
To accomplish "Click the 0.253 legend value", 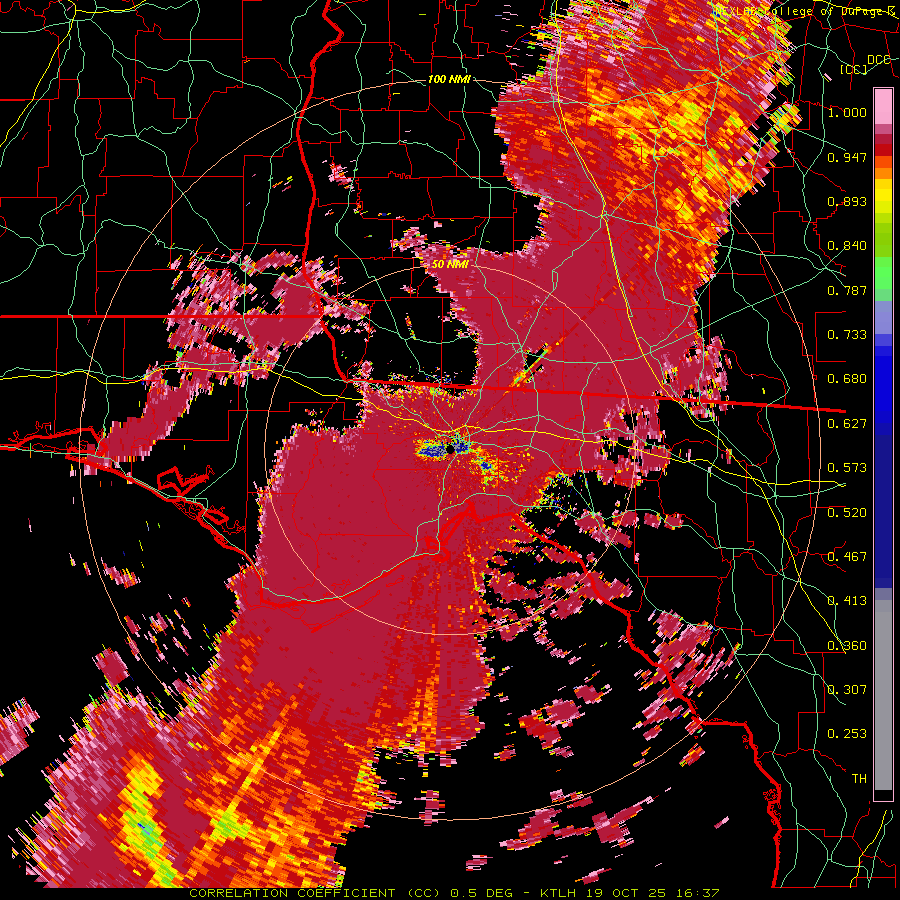I will (847, 734).
